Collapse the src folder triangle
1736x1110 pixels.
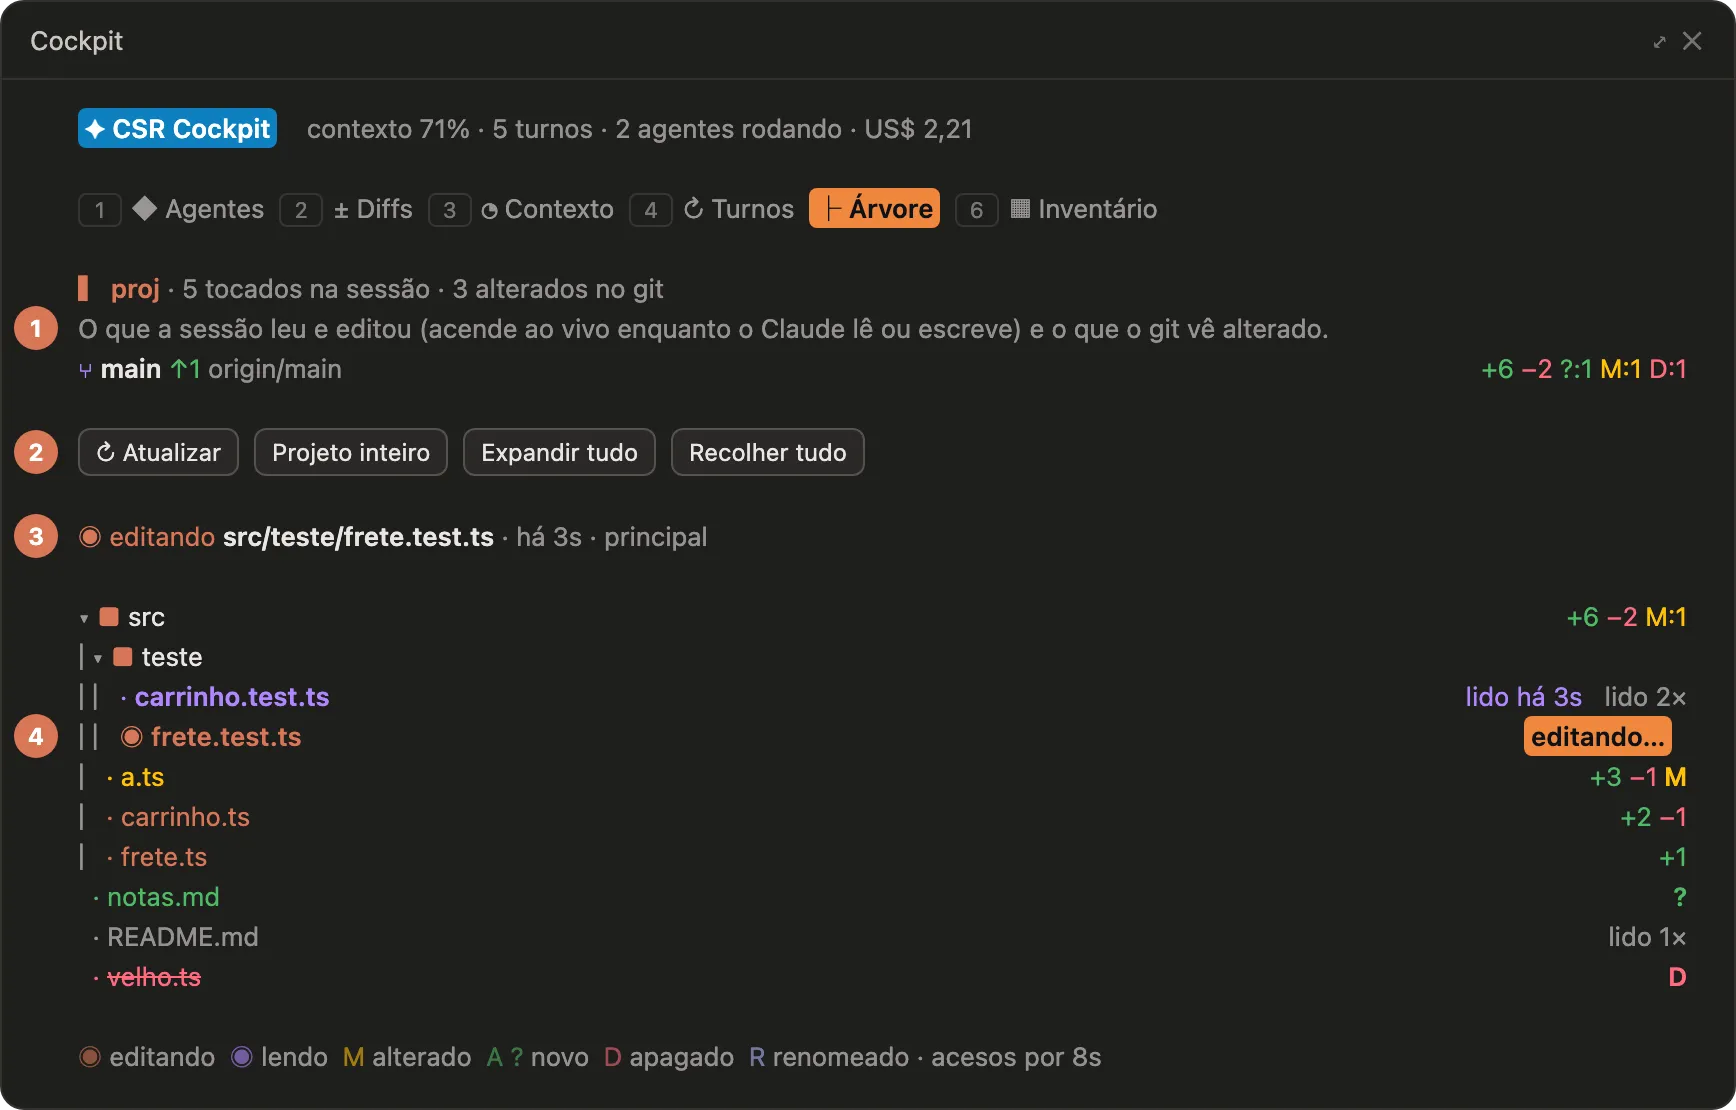84,619
